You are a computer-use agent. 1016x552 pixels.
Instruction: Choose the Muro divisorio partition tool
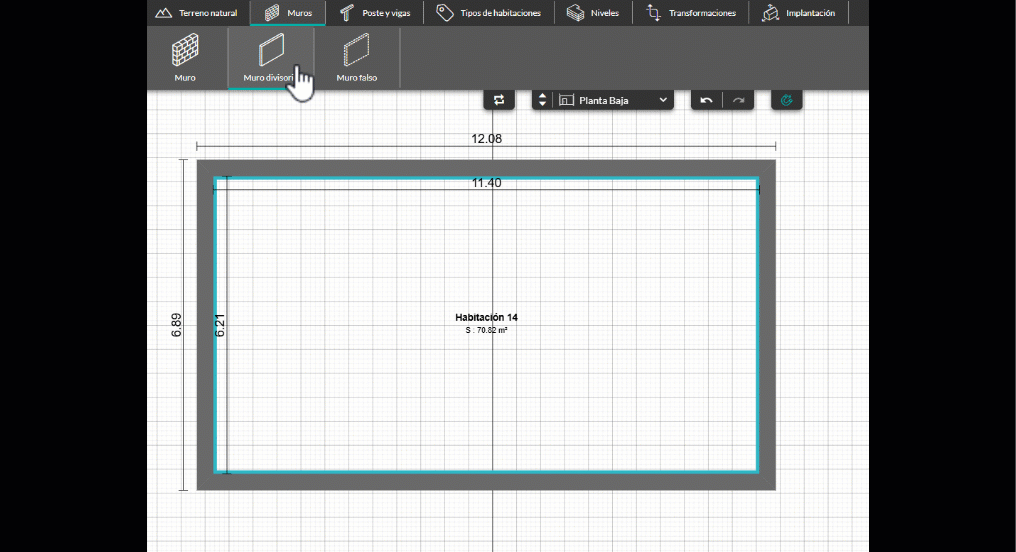coord(270,57)
